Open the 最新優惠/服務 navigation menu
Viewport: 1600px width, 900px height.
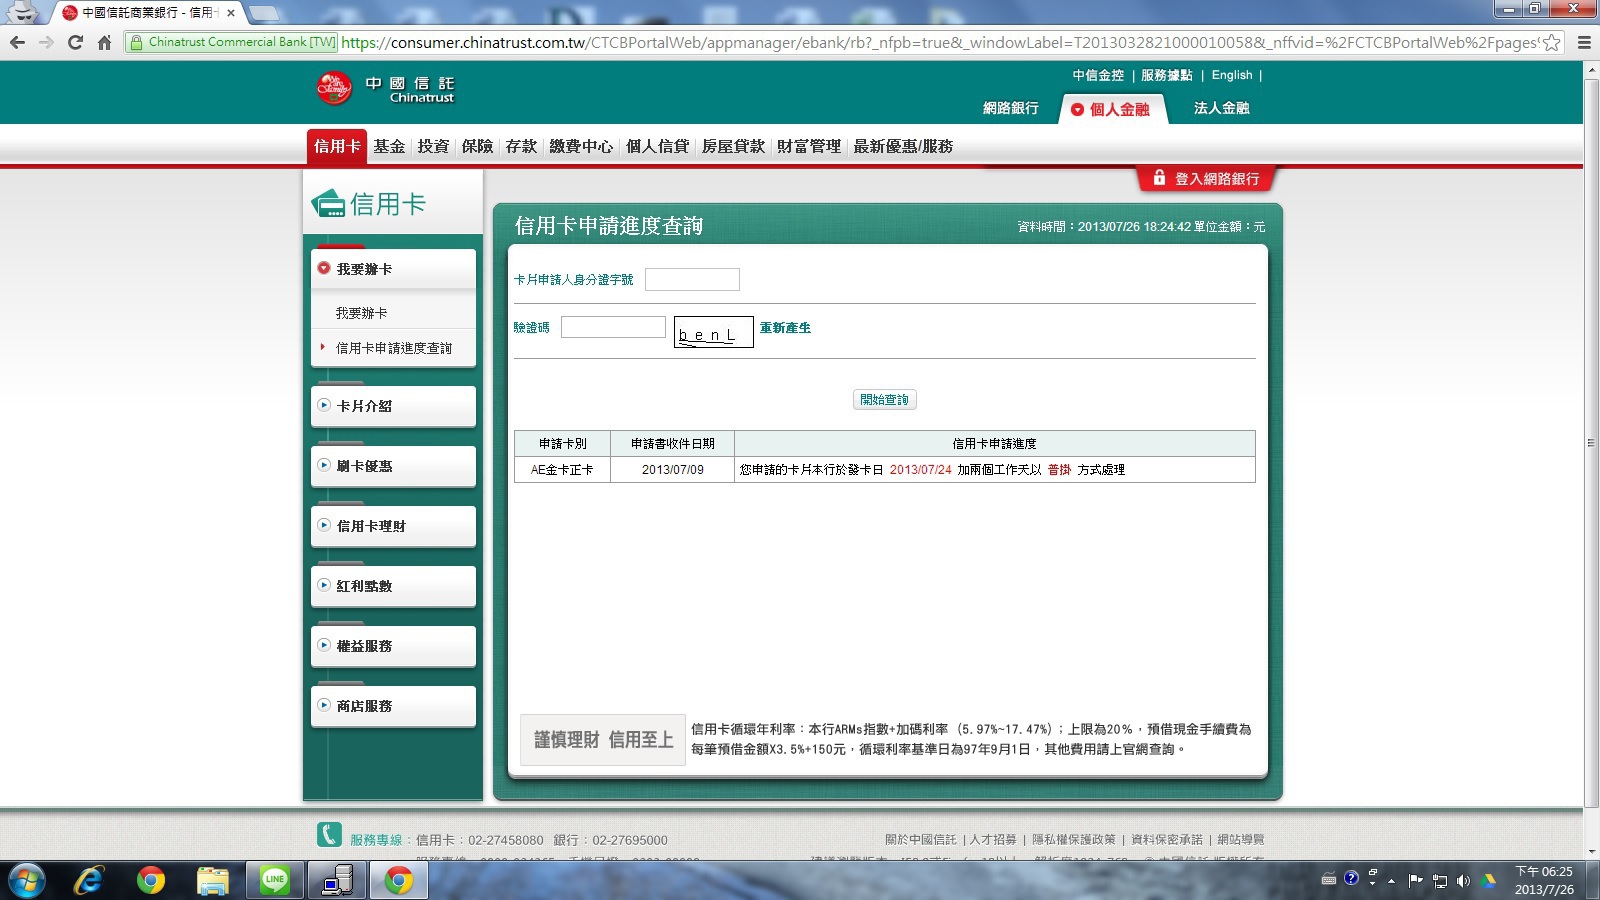click(903, 146)
